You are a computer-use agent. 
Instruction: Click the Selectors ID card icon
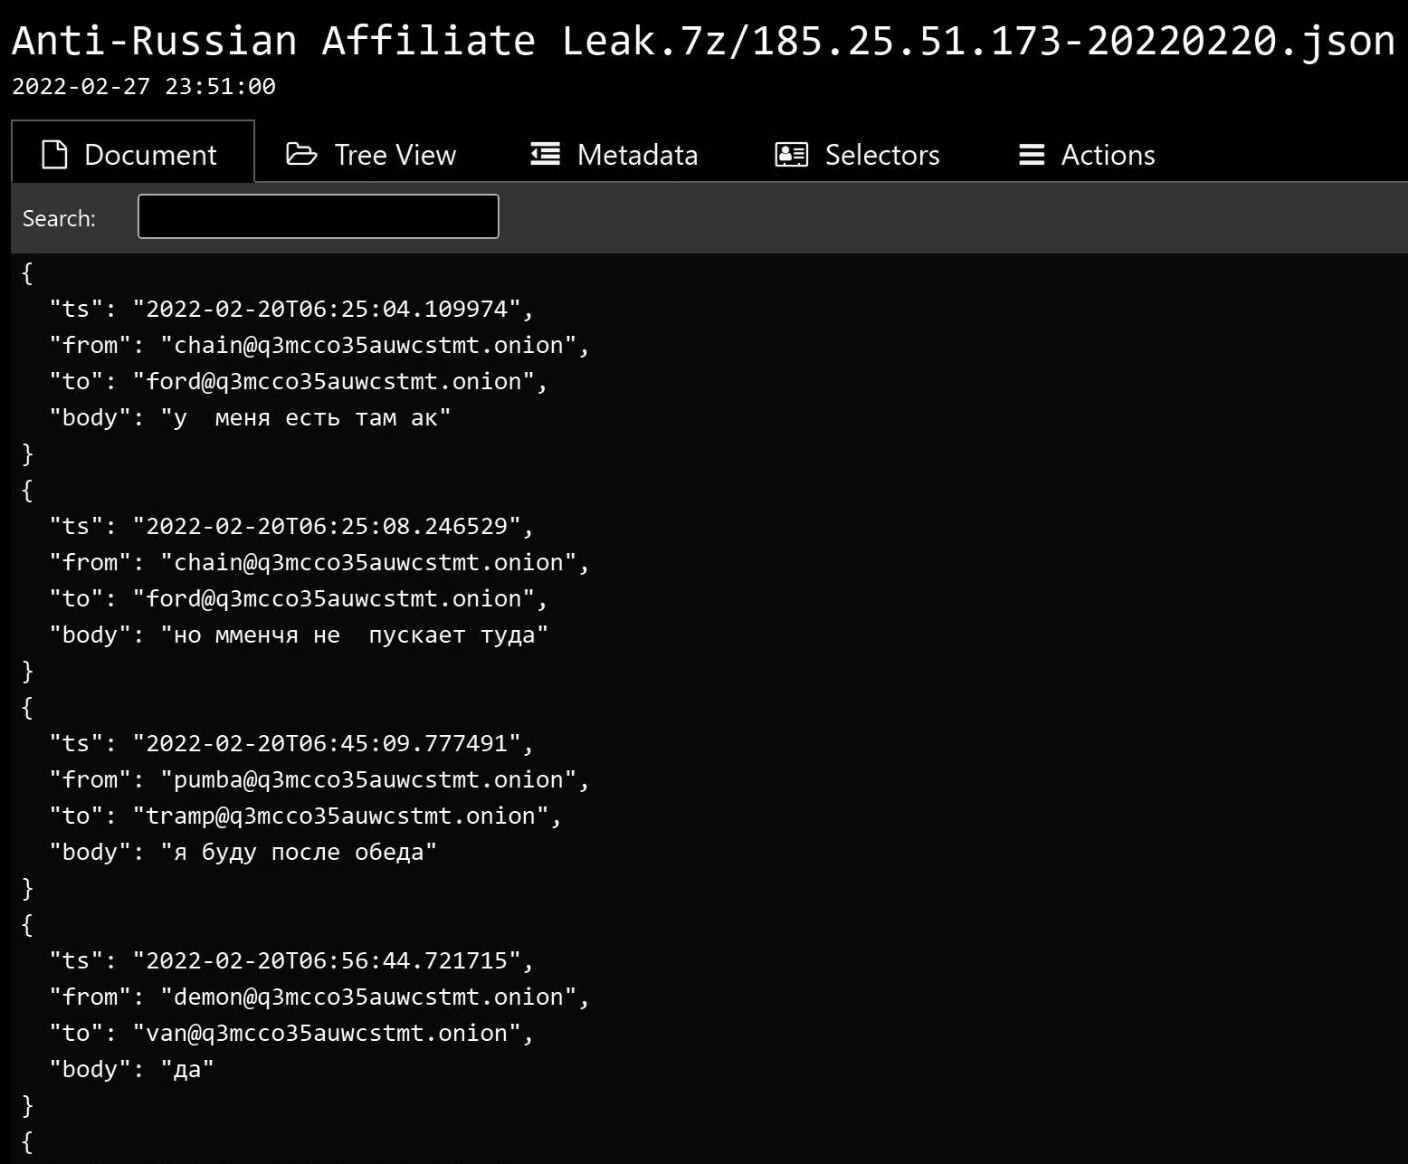(x=791, y=154)
